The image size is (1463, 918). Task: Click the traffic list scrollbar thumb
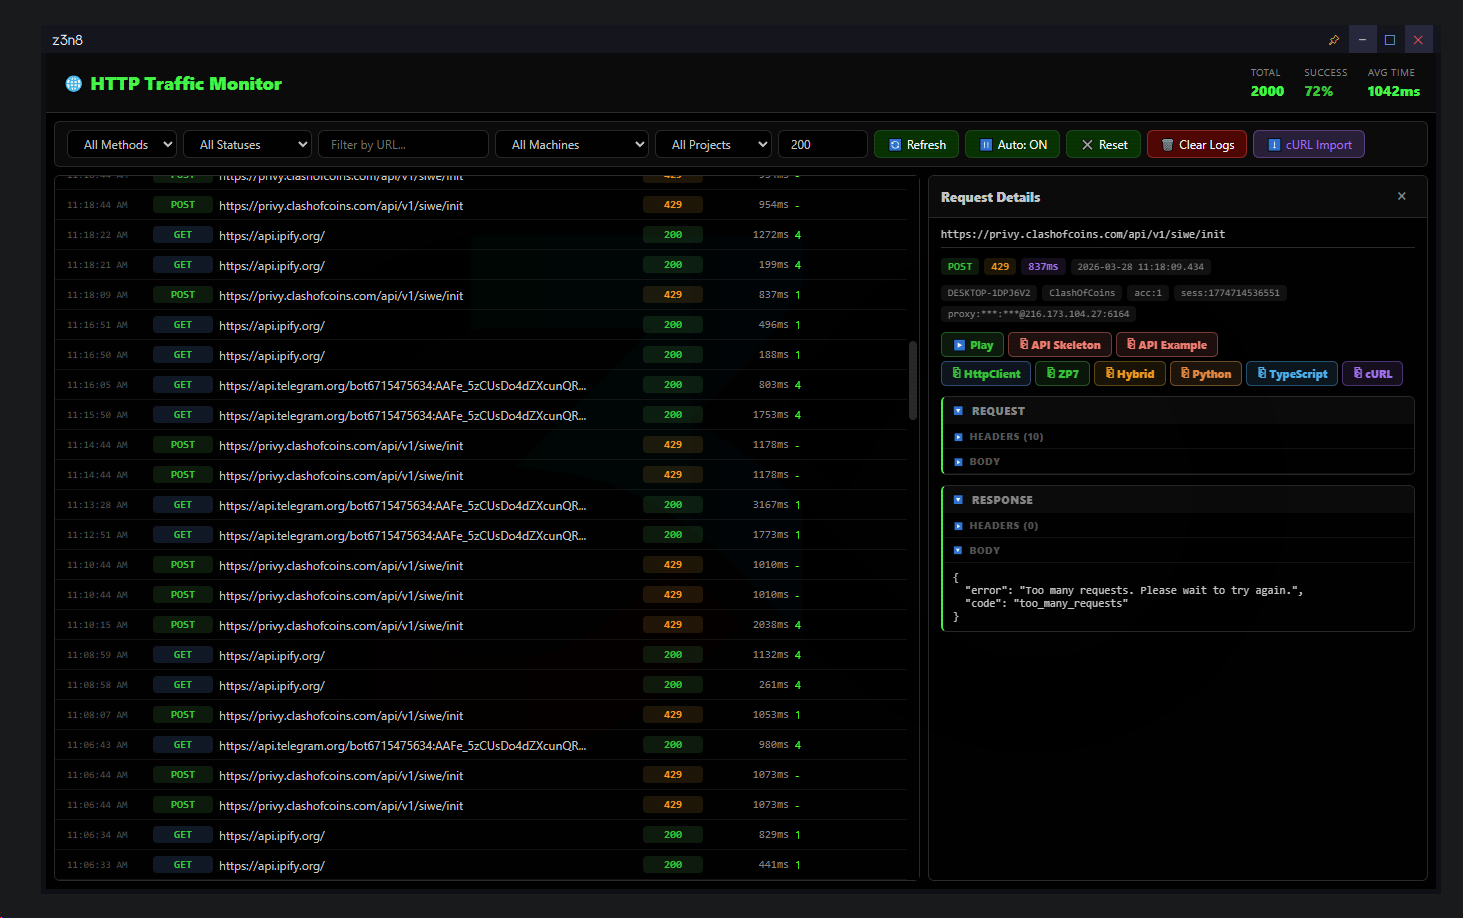pos(912,381)
